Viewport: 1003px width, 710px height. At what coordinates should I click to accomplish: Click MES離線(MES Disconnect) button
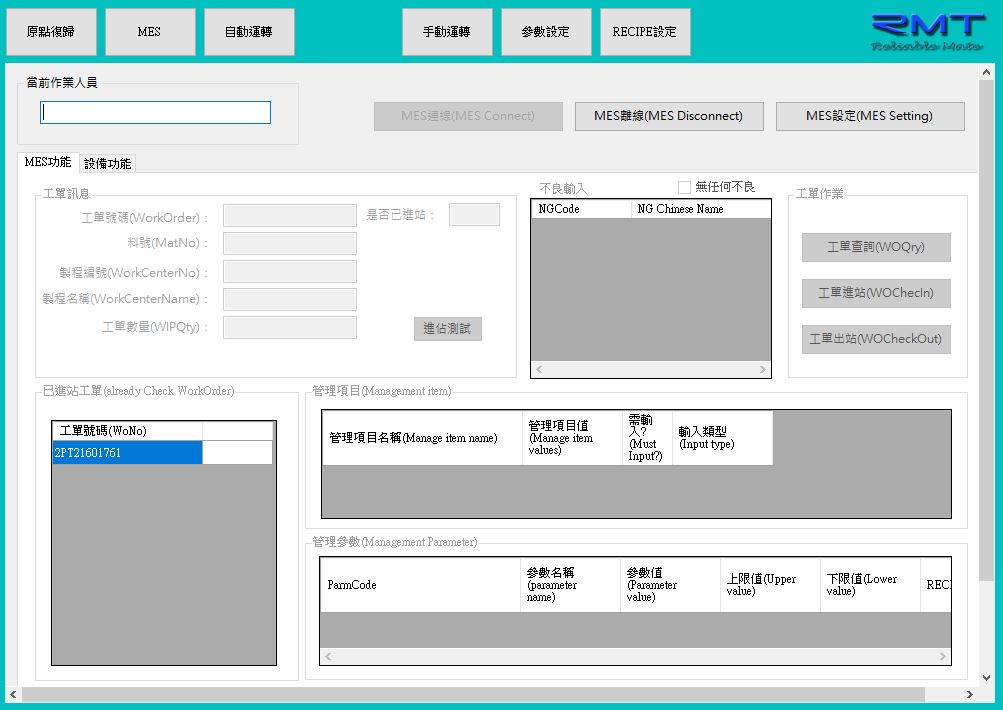[x=669, y=116]
